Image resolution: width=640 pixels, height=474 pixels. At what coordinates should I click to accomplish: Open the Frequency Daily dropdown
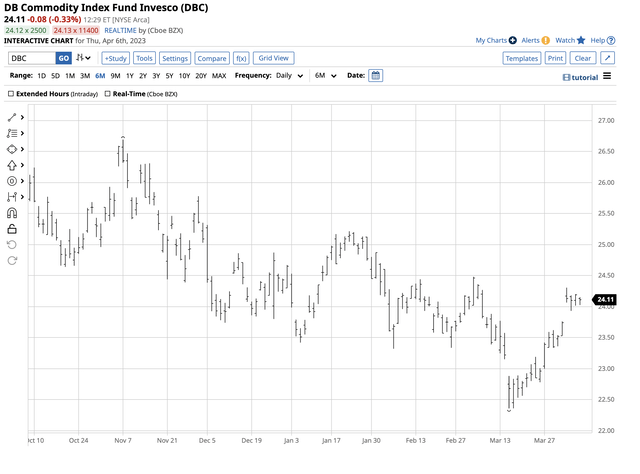tap(289, 76)
